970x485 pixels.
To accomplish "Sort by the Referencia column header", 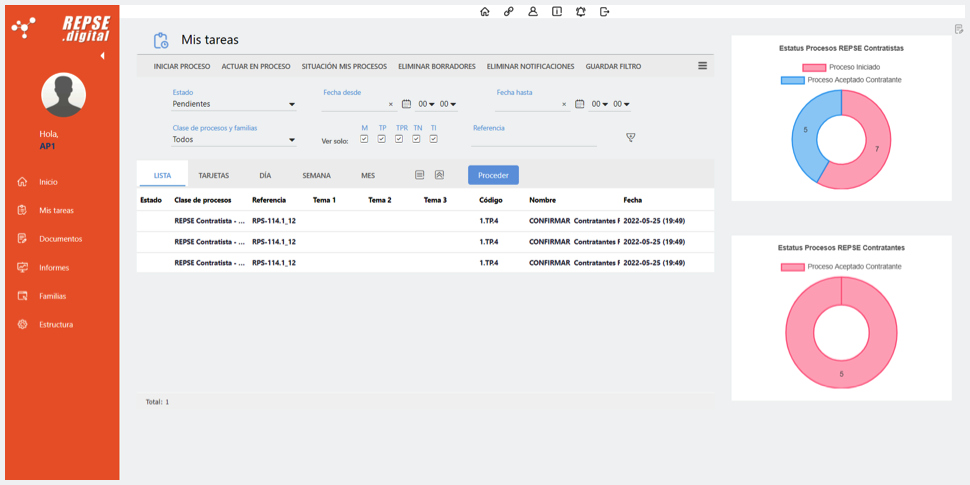I will pyautogui.click(x=269, y=200).
